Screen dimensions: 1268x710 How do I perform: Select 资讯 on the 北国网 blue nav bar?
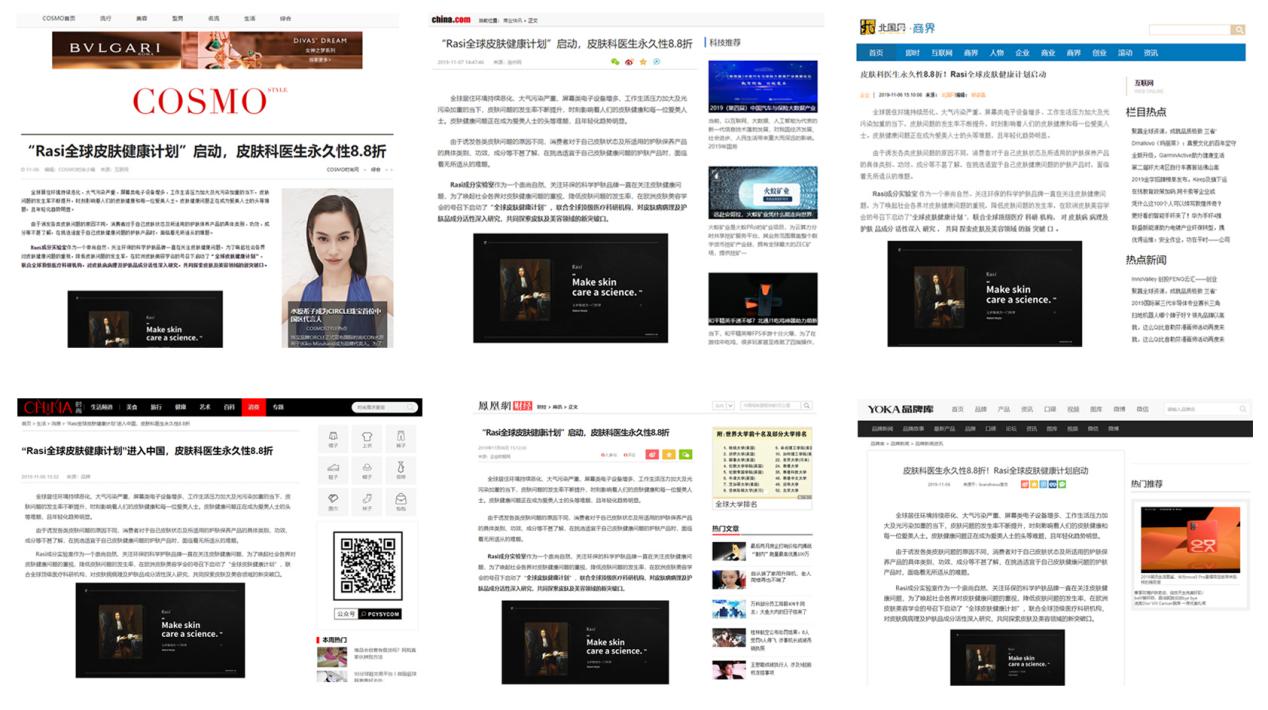click(1151, 53)
